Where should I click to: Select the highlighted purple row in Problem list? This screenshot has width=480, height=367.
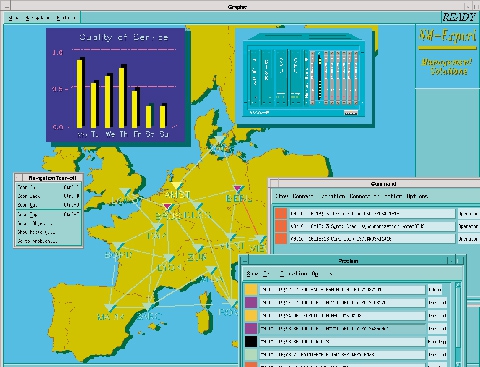(x=342, y=328)
